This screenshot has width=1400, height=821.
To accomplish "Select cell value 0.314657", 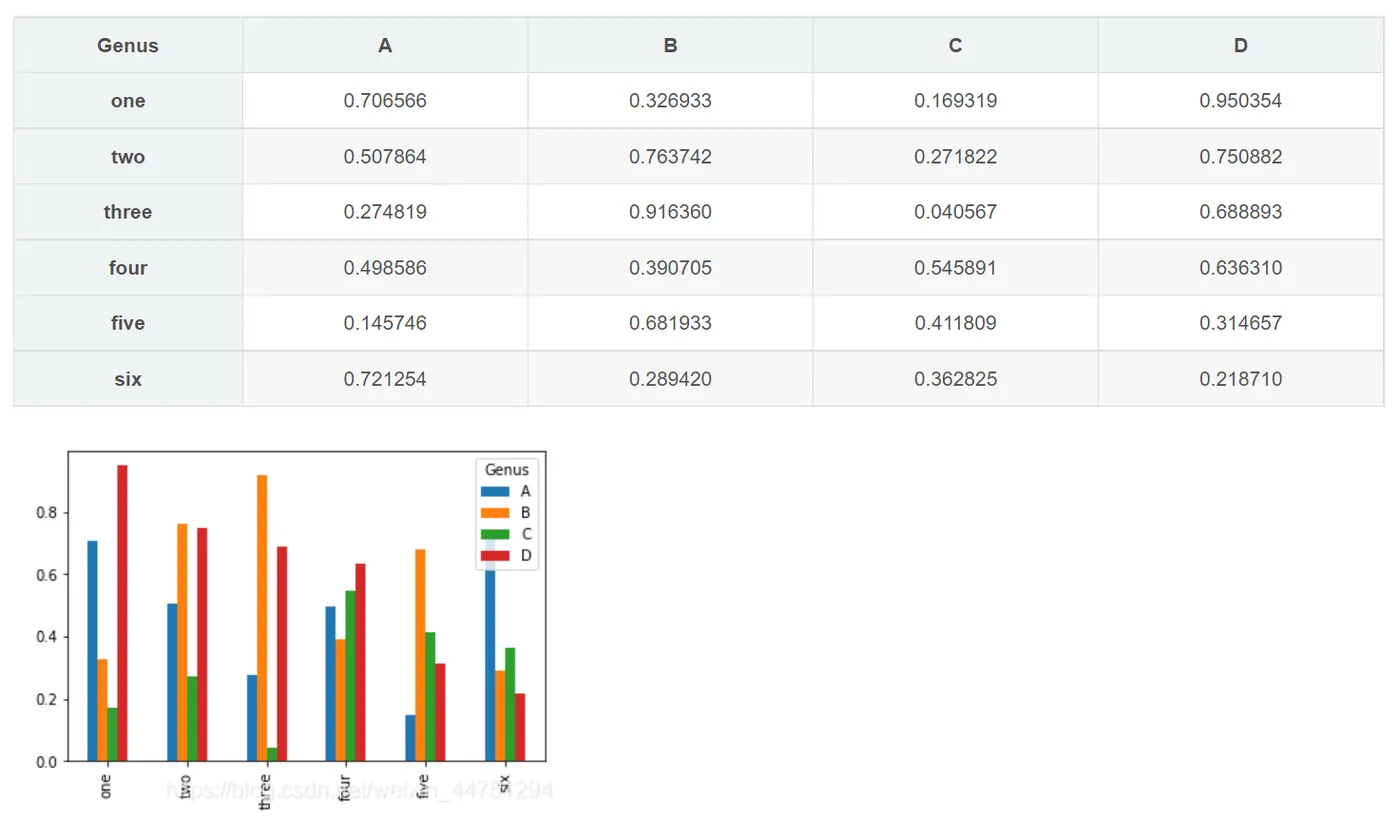I will [x=1241, y=323].
